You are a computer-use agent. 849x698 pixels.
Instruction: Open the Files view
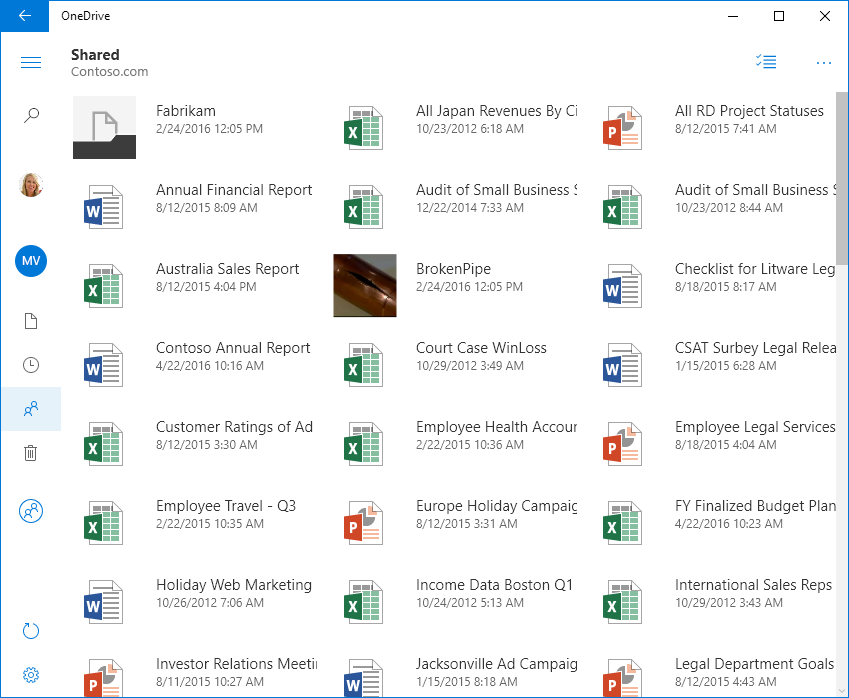pyautogui.click(x=30, y=320)
